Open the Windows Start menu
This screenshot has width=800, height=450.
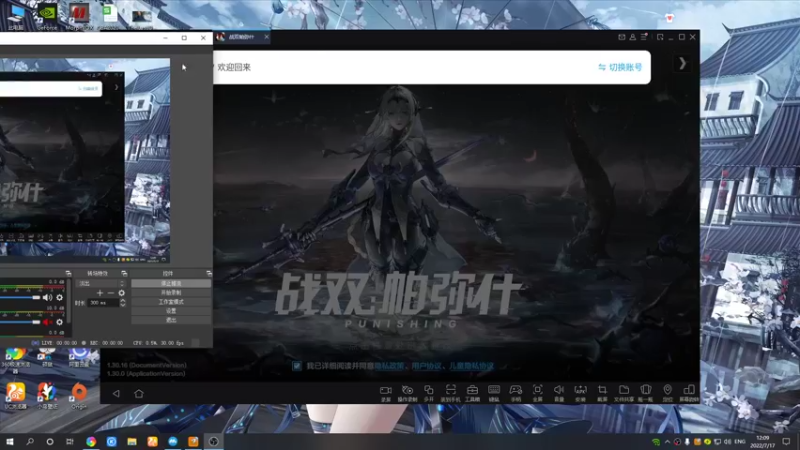[10, 441]
